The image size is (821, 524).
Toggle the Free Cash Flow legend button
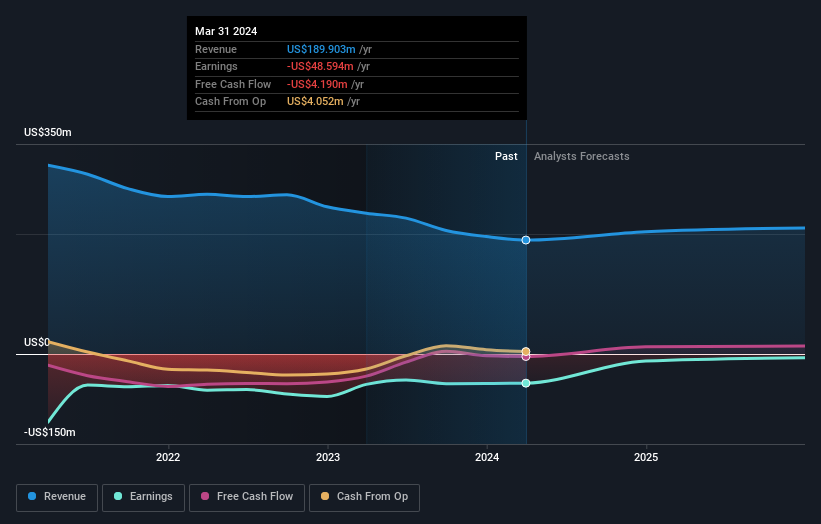247,497
